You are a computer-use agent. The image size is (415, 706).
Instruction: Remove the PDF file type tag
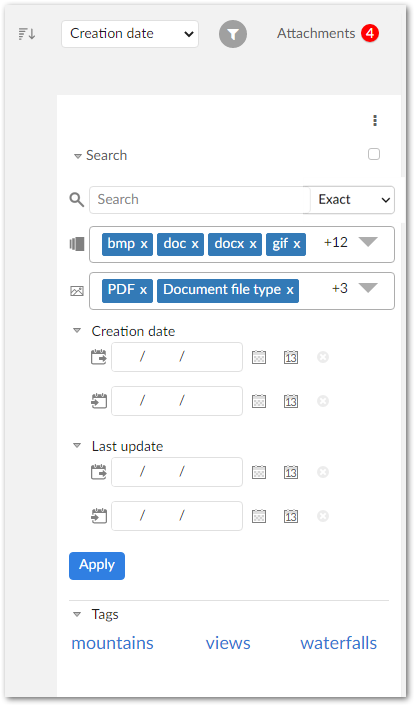point(143,290)
